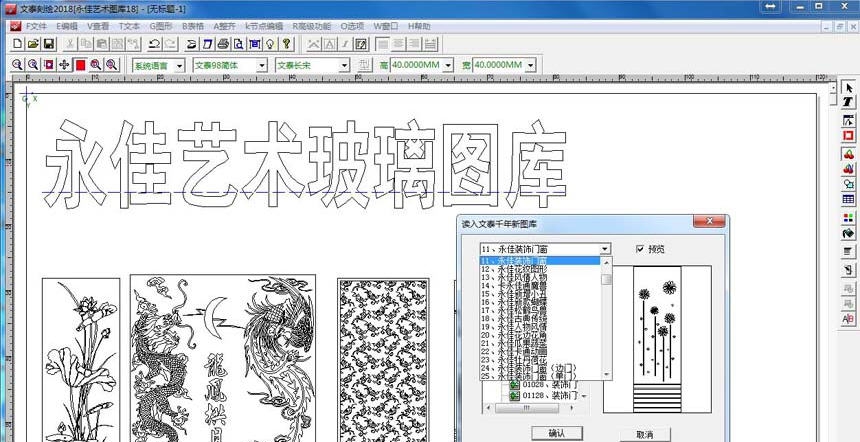Select list item 23、永佳牡丹荷花

(x=541, y=359)
